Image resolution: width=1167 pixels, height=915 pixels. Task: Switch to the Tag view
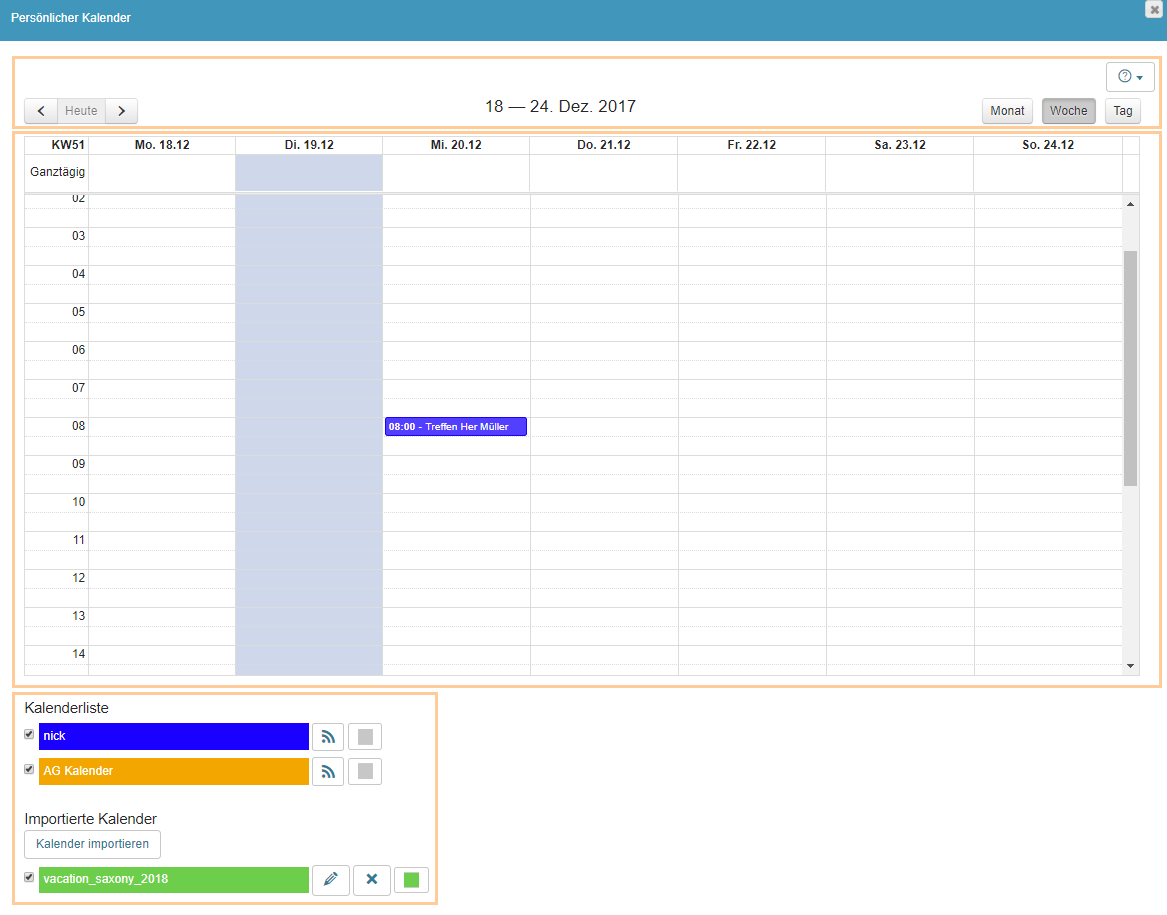point(1122,110)
